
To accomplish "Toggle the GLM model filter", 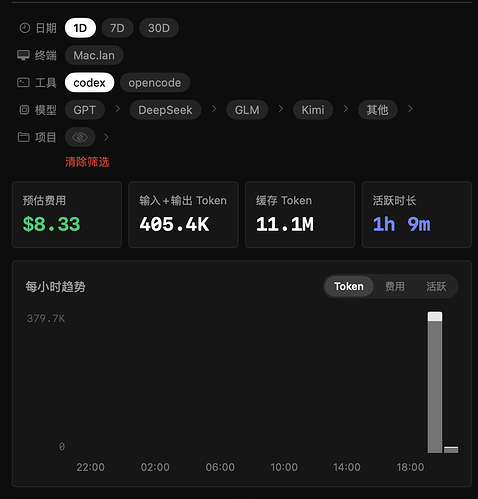I will click(x=247, y=110).
